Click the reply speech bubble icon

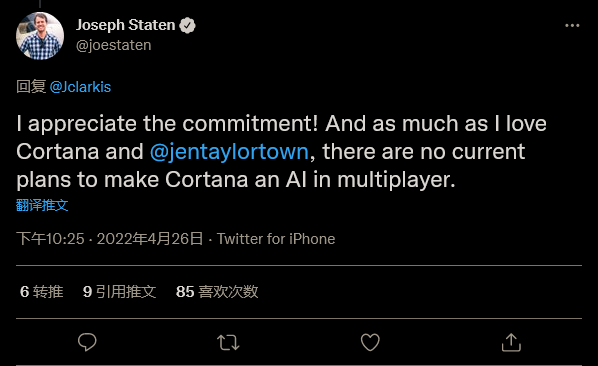87,342
